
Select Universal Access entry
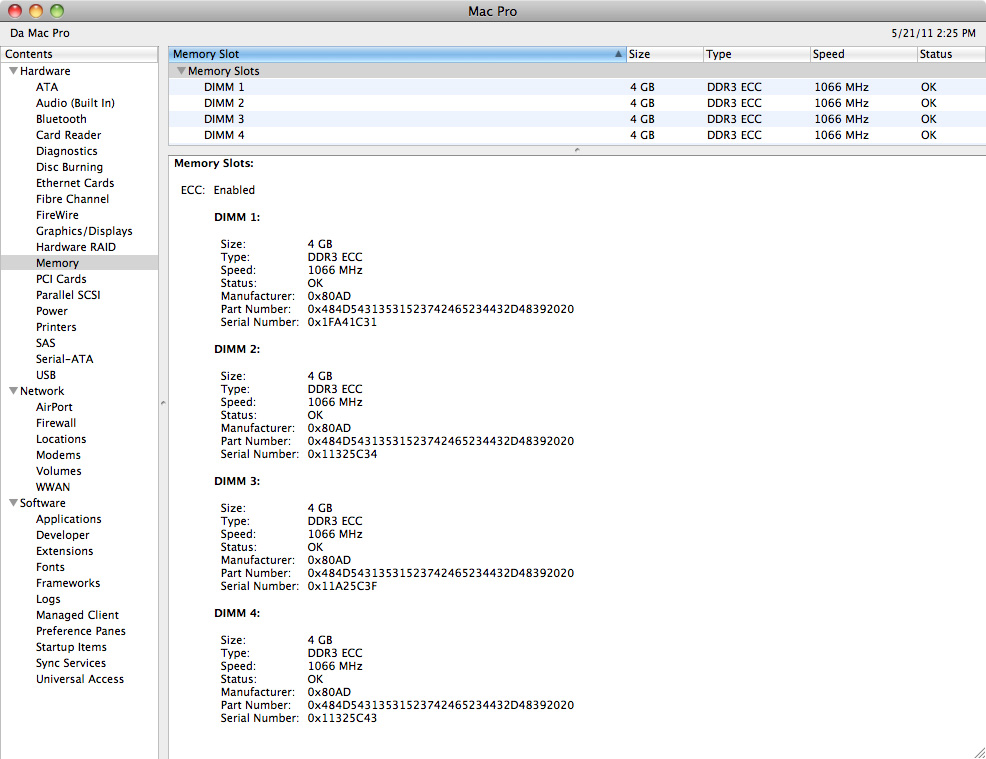pyautogui.click(x=80, y=679)
